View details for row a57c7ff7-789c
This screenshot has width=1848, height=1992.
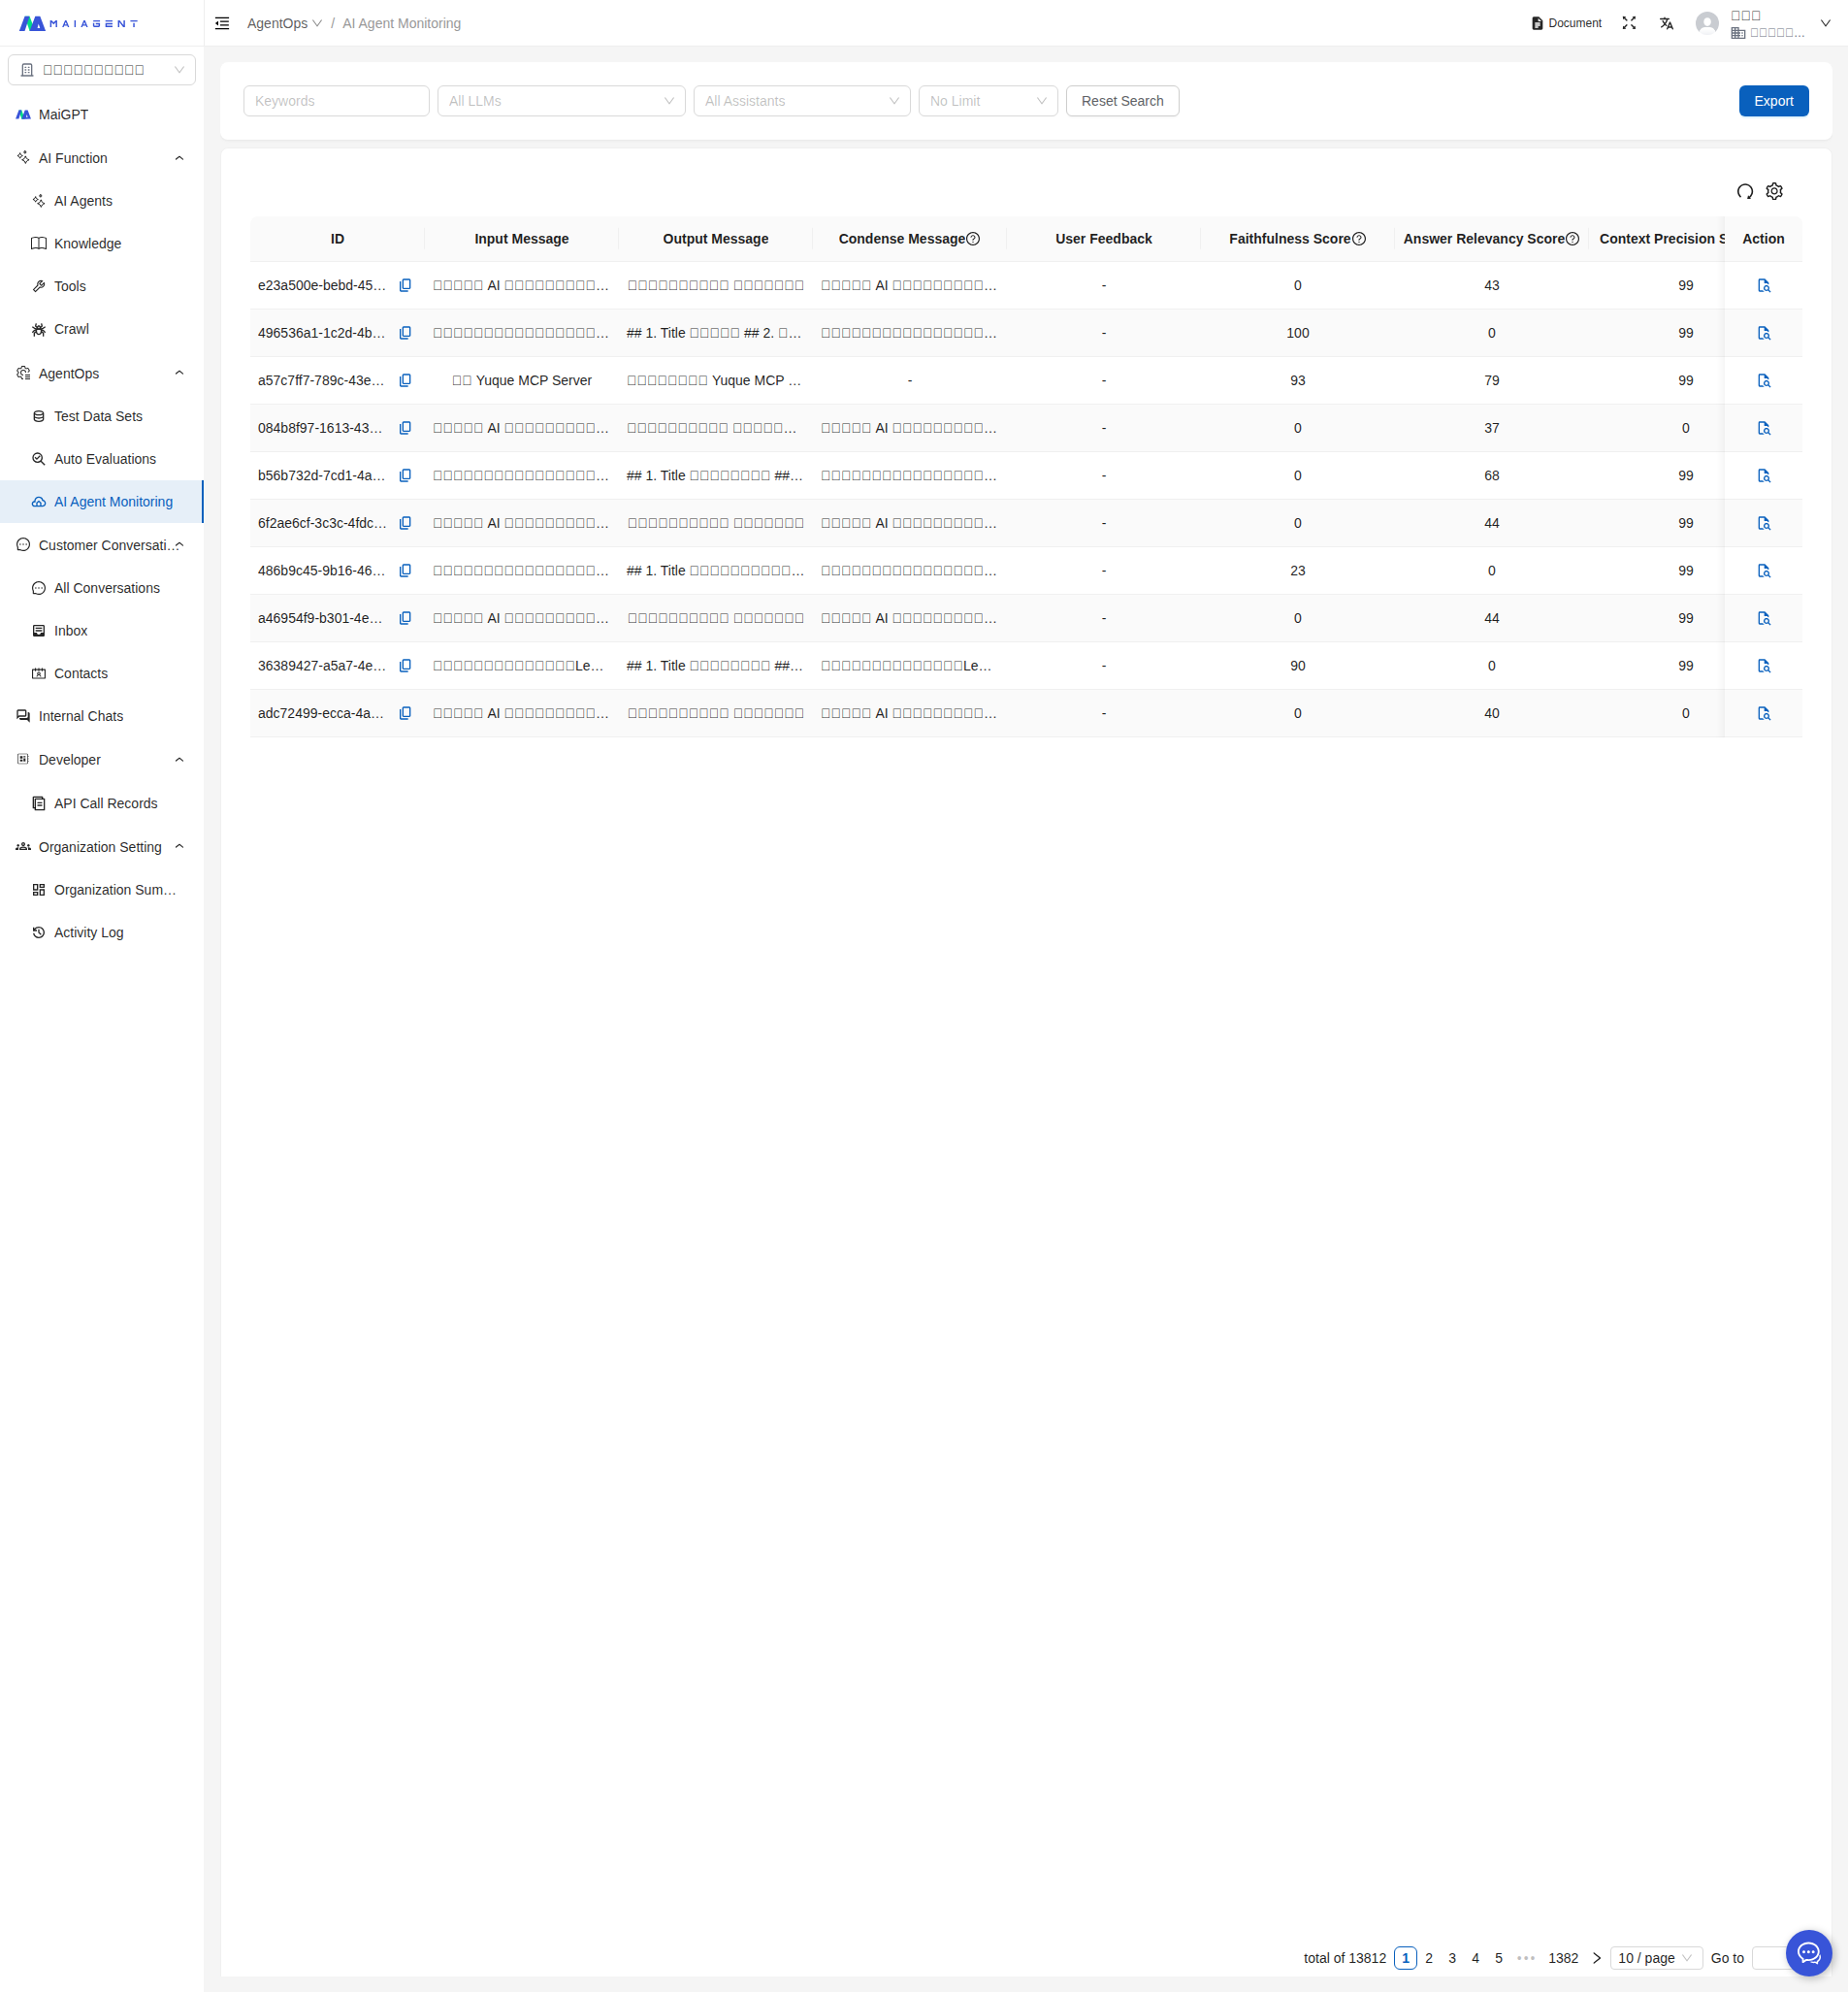(x=1763, y=380)
